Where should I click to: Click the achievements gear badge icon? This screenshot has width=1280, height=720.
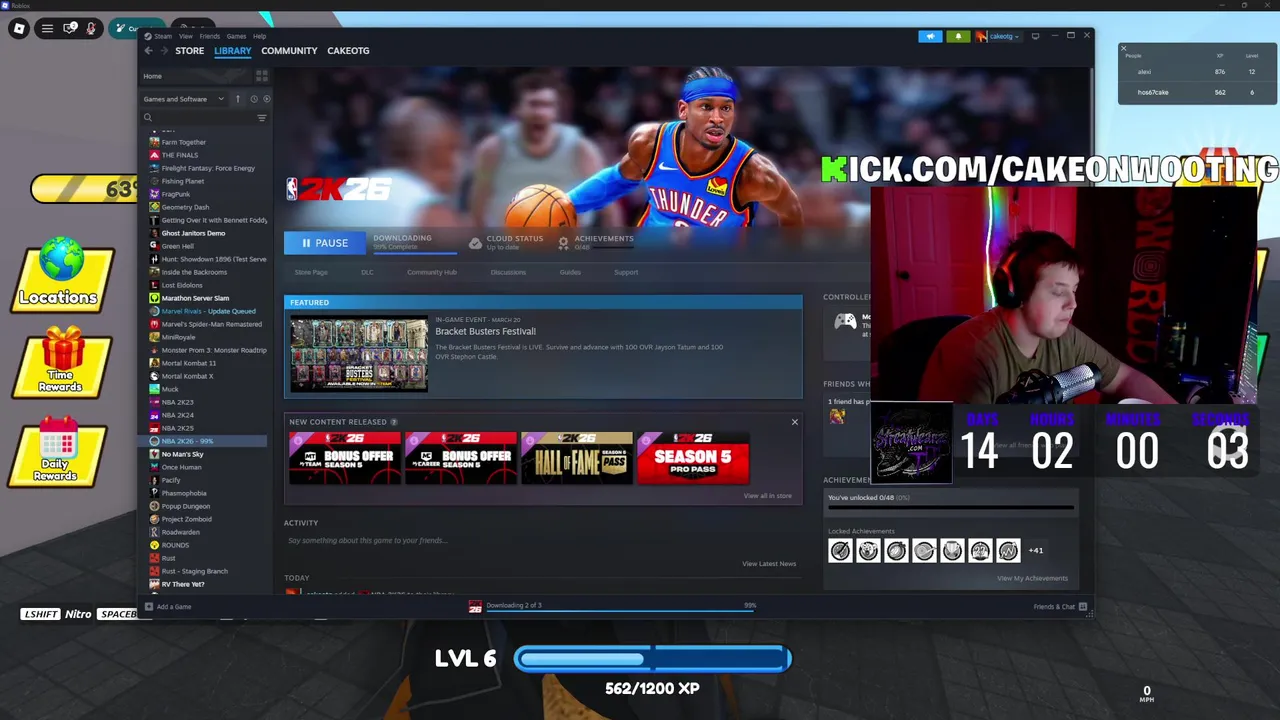pyautogui.click(x=563, y=242)
